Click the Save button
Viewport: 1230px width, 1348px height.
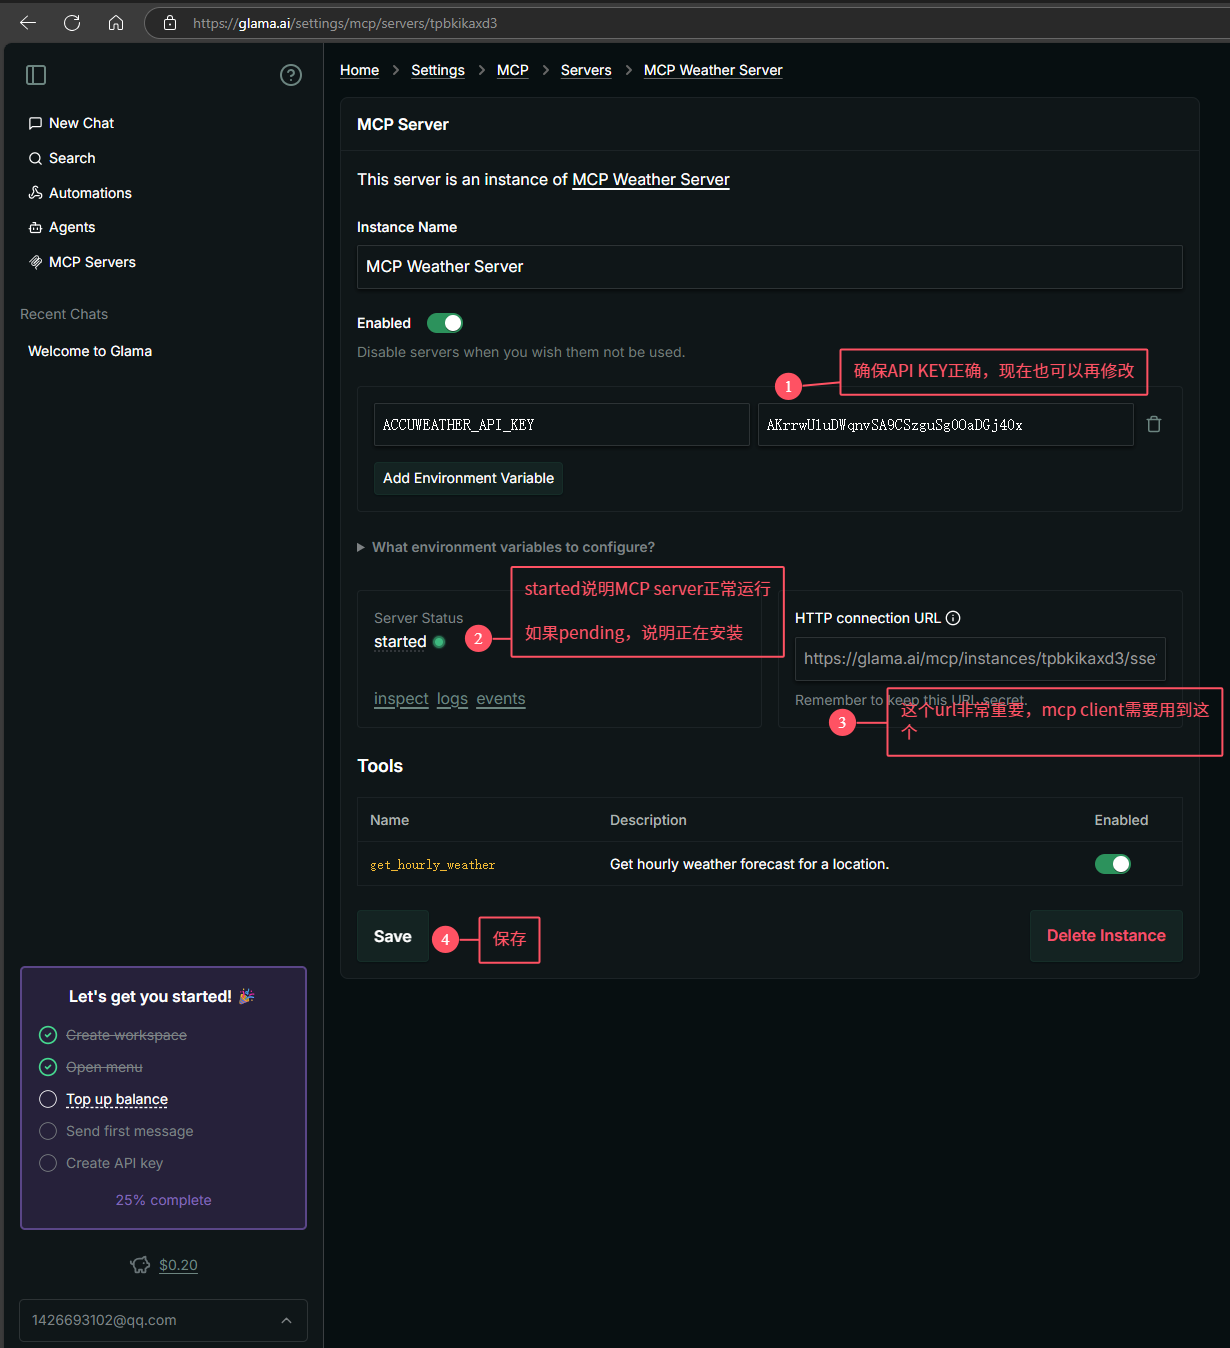(x=393, y=936)
